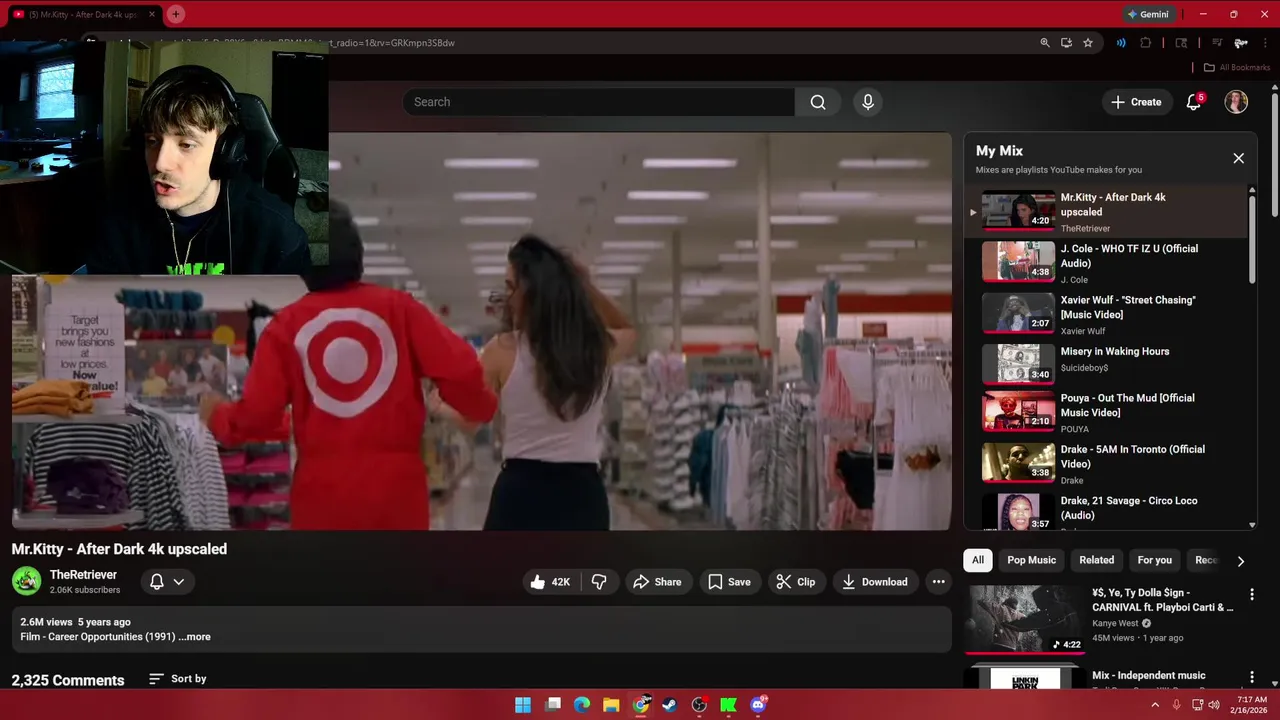
Task: Open the Kanye West channel link
Action: (x=1115, y=623)
